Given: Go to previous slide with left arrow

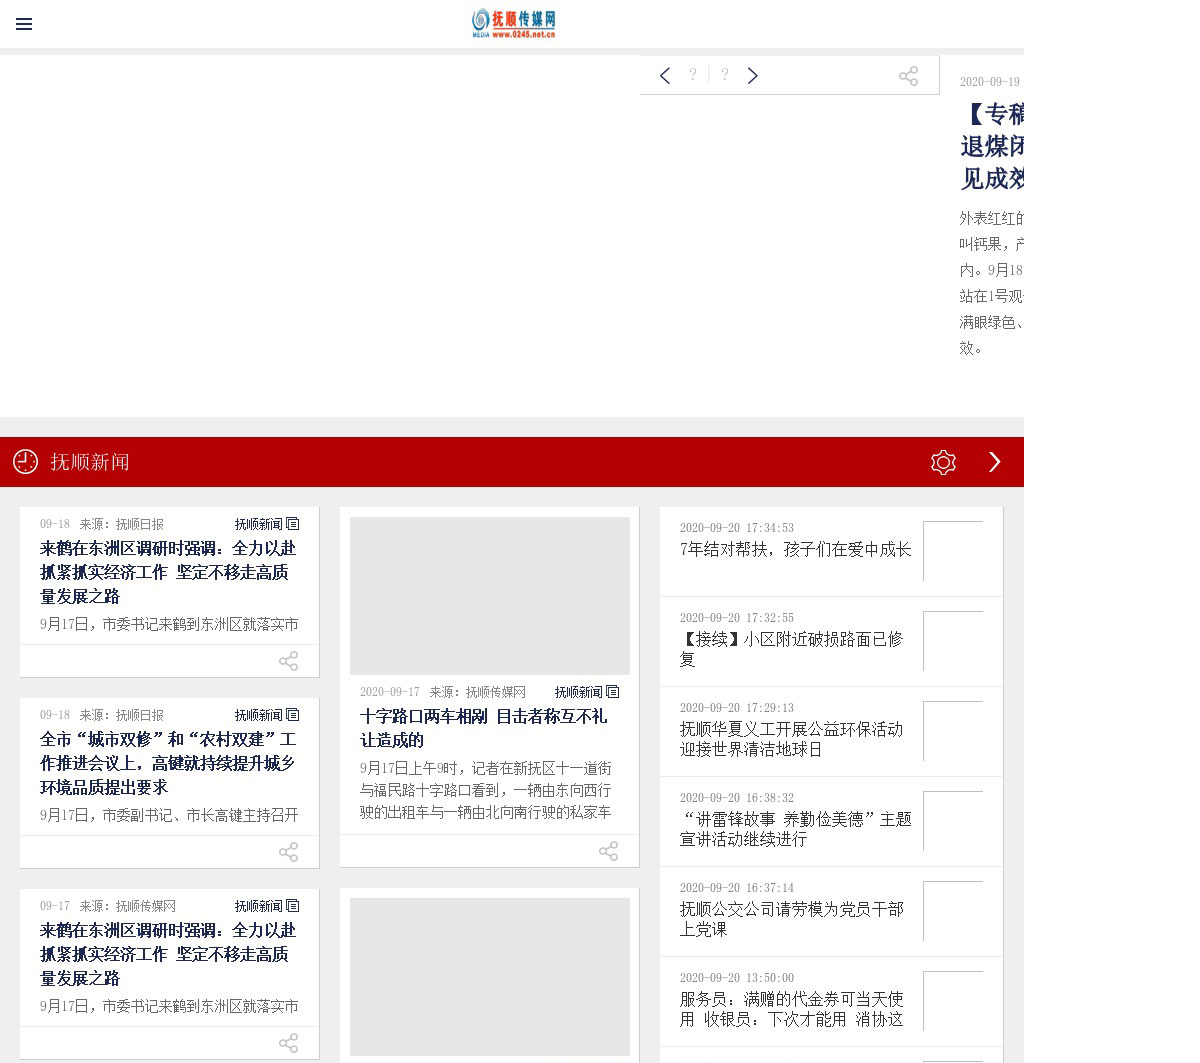Looking at the screenshot, I should point(665,75).
